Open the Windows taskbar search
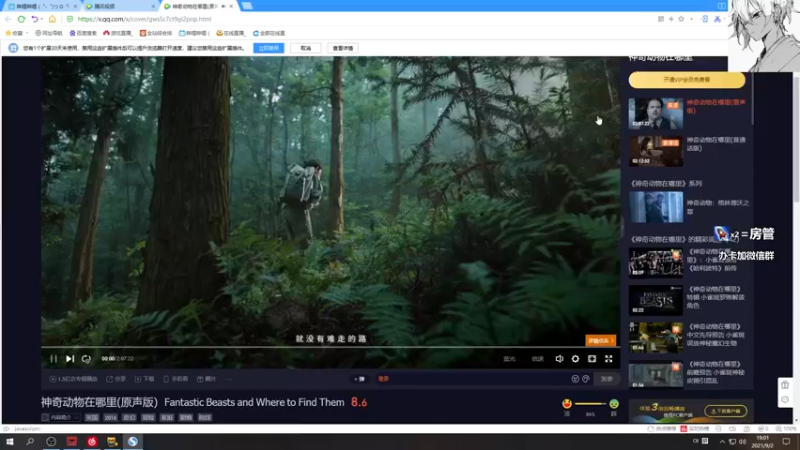 tap(30, 441)
